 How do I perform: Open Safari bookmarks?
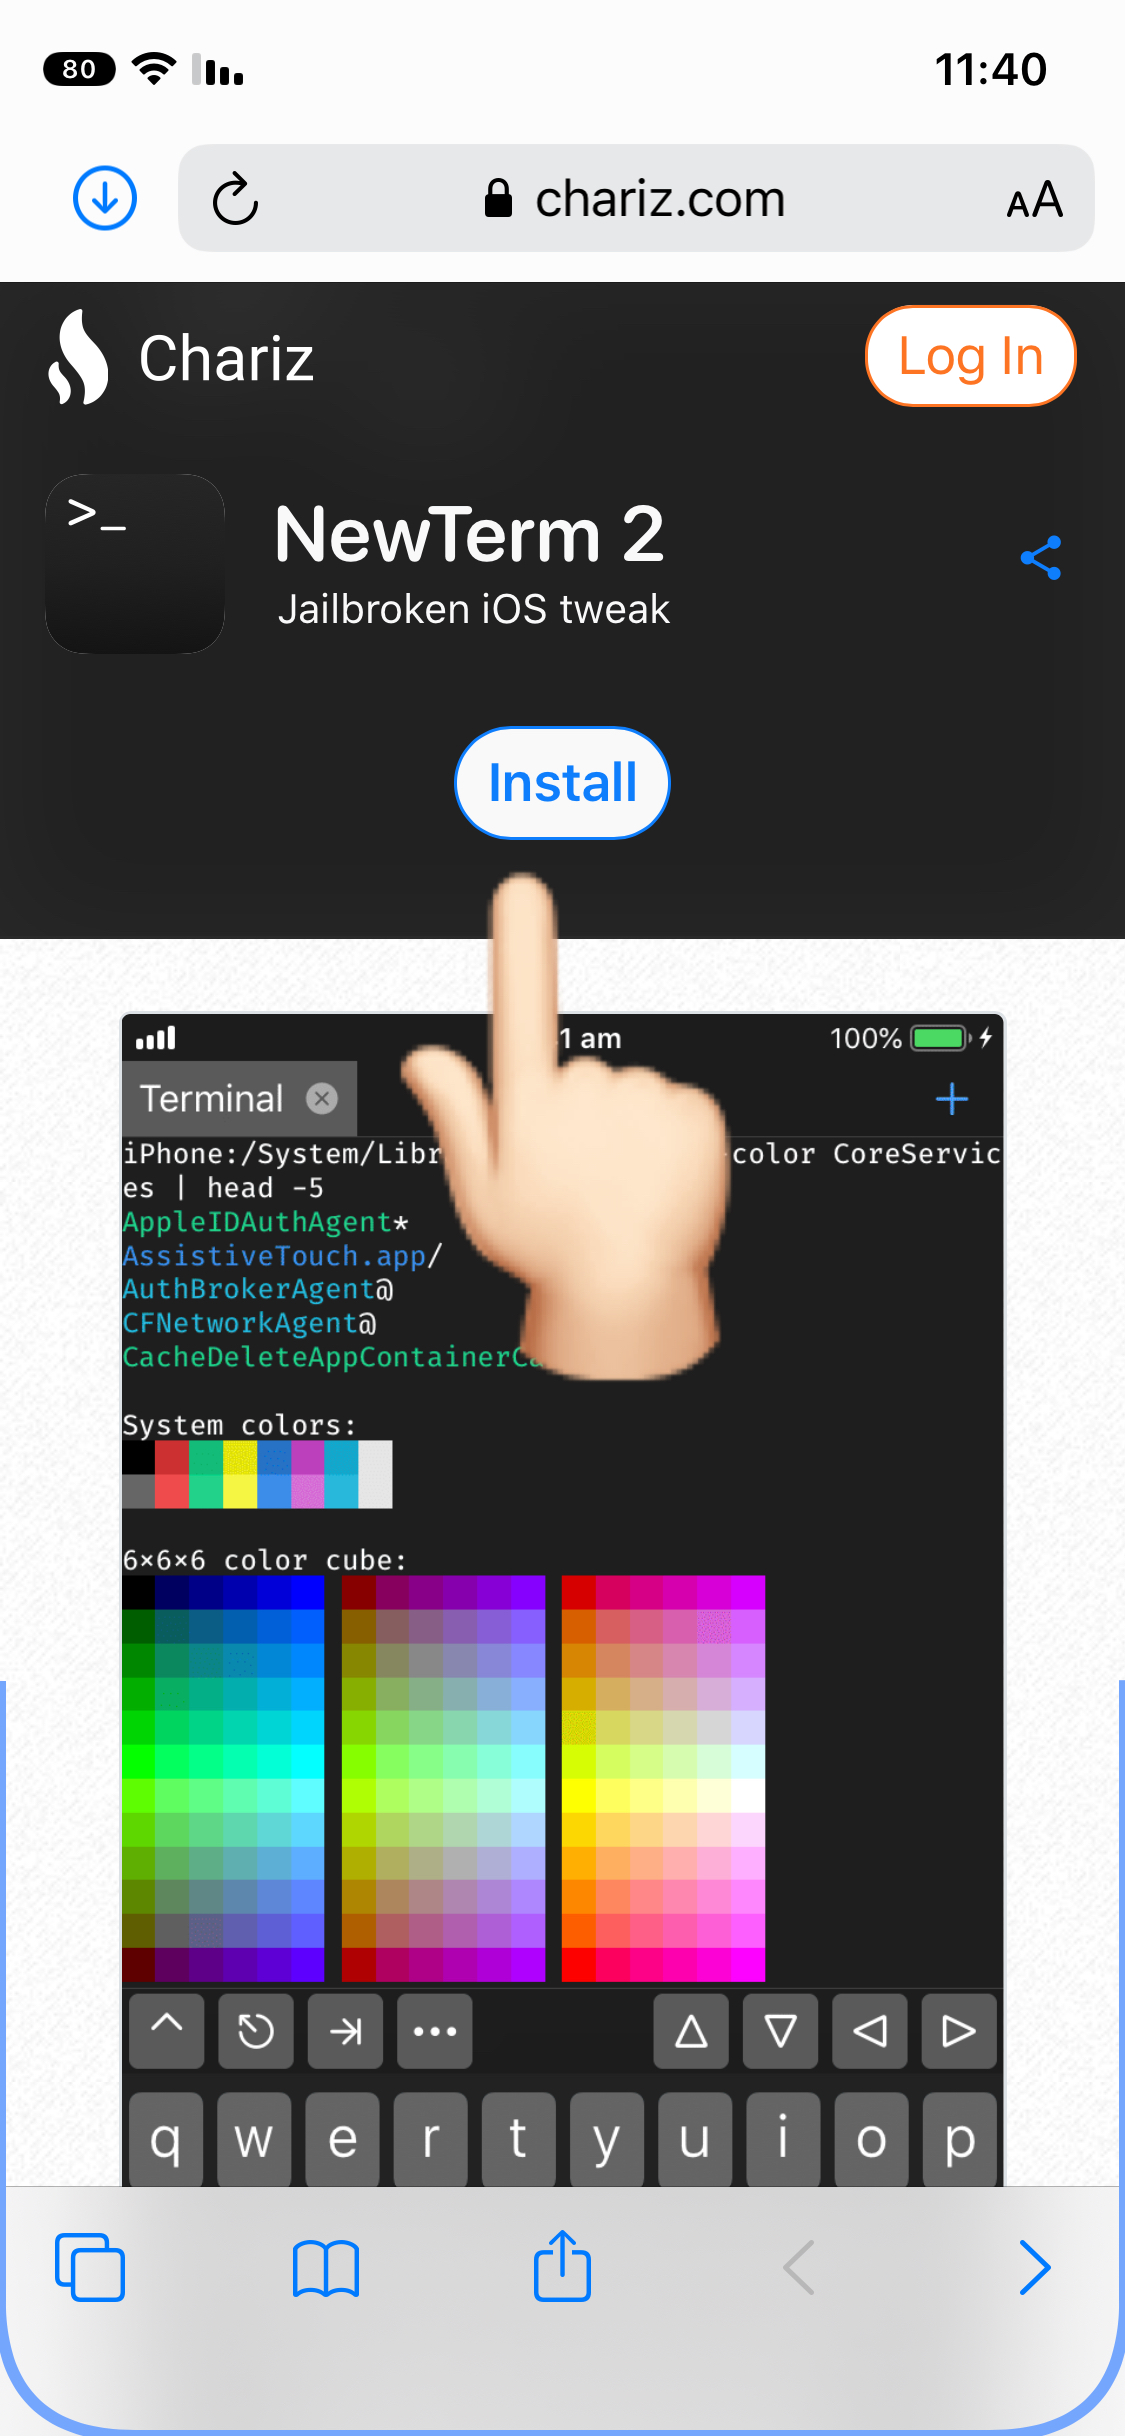(x=326, y=2267)
